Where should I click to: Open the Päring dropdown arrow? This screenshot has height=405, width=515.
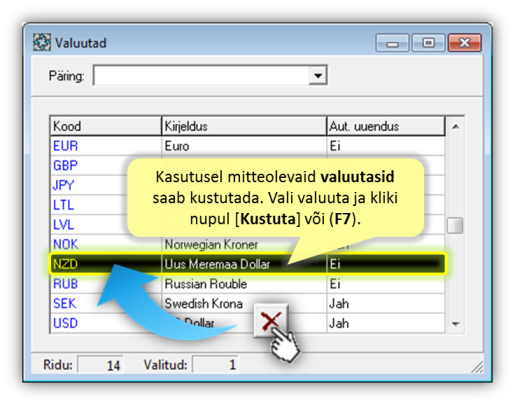[x=318, y=75]
